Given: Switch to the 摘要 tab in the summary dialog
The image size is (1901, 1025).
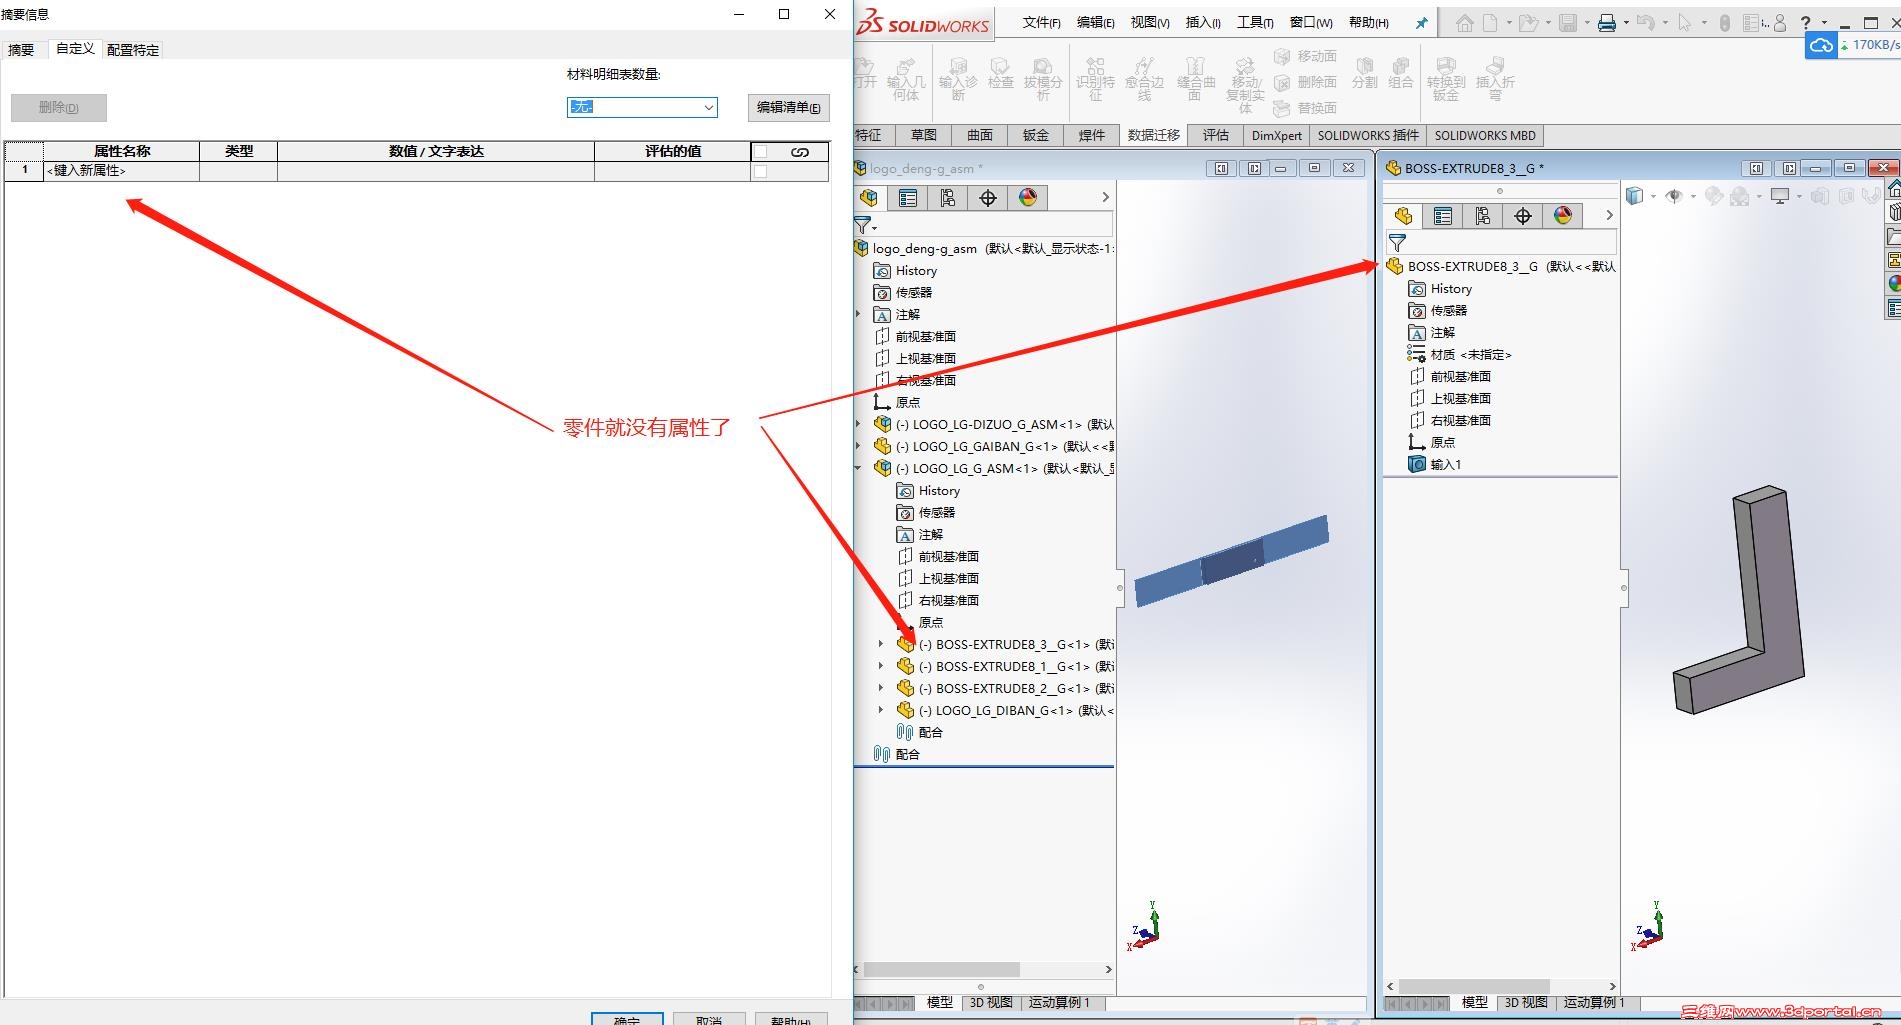Looking at the screenshot, I should (21, 50).
